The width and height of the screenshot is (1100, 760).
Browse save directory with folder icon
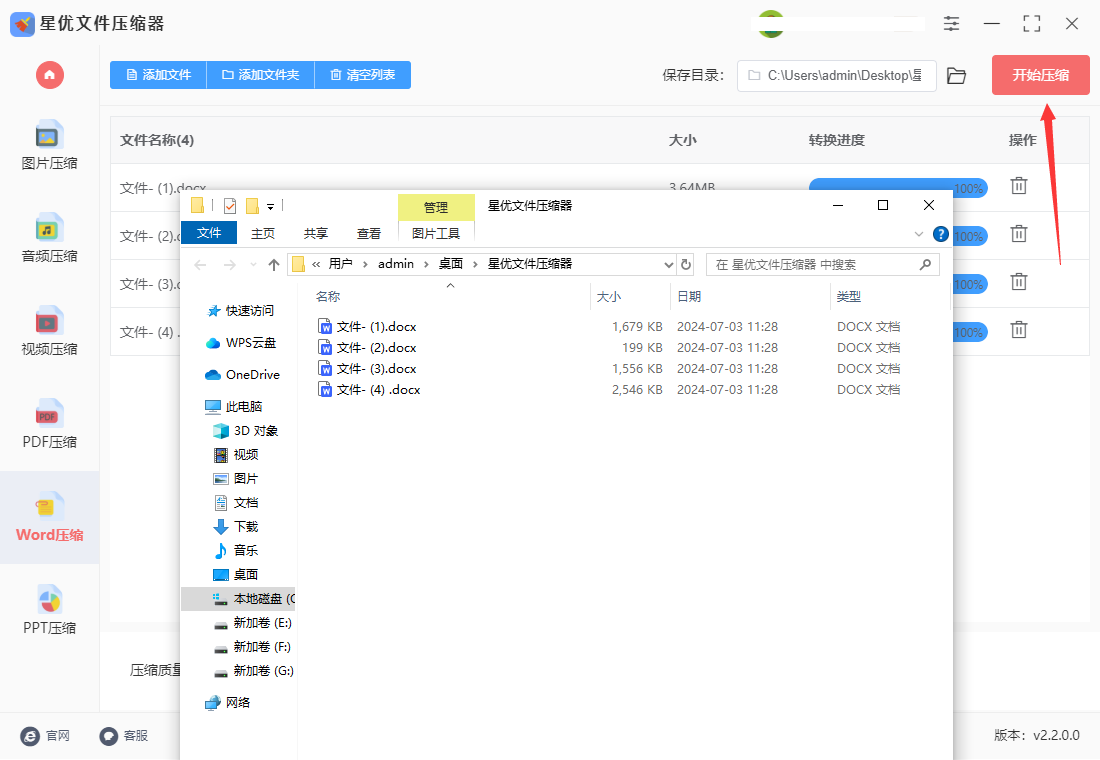coord(956,76)
